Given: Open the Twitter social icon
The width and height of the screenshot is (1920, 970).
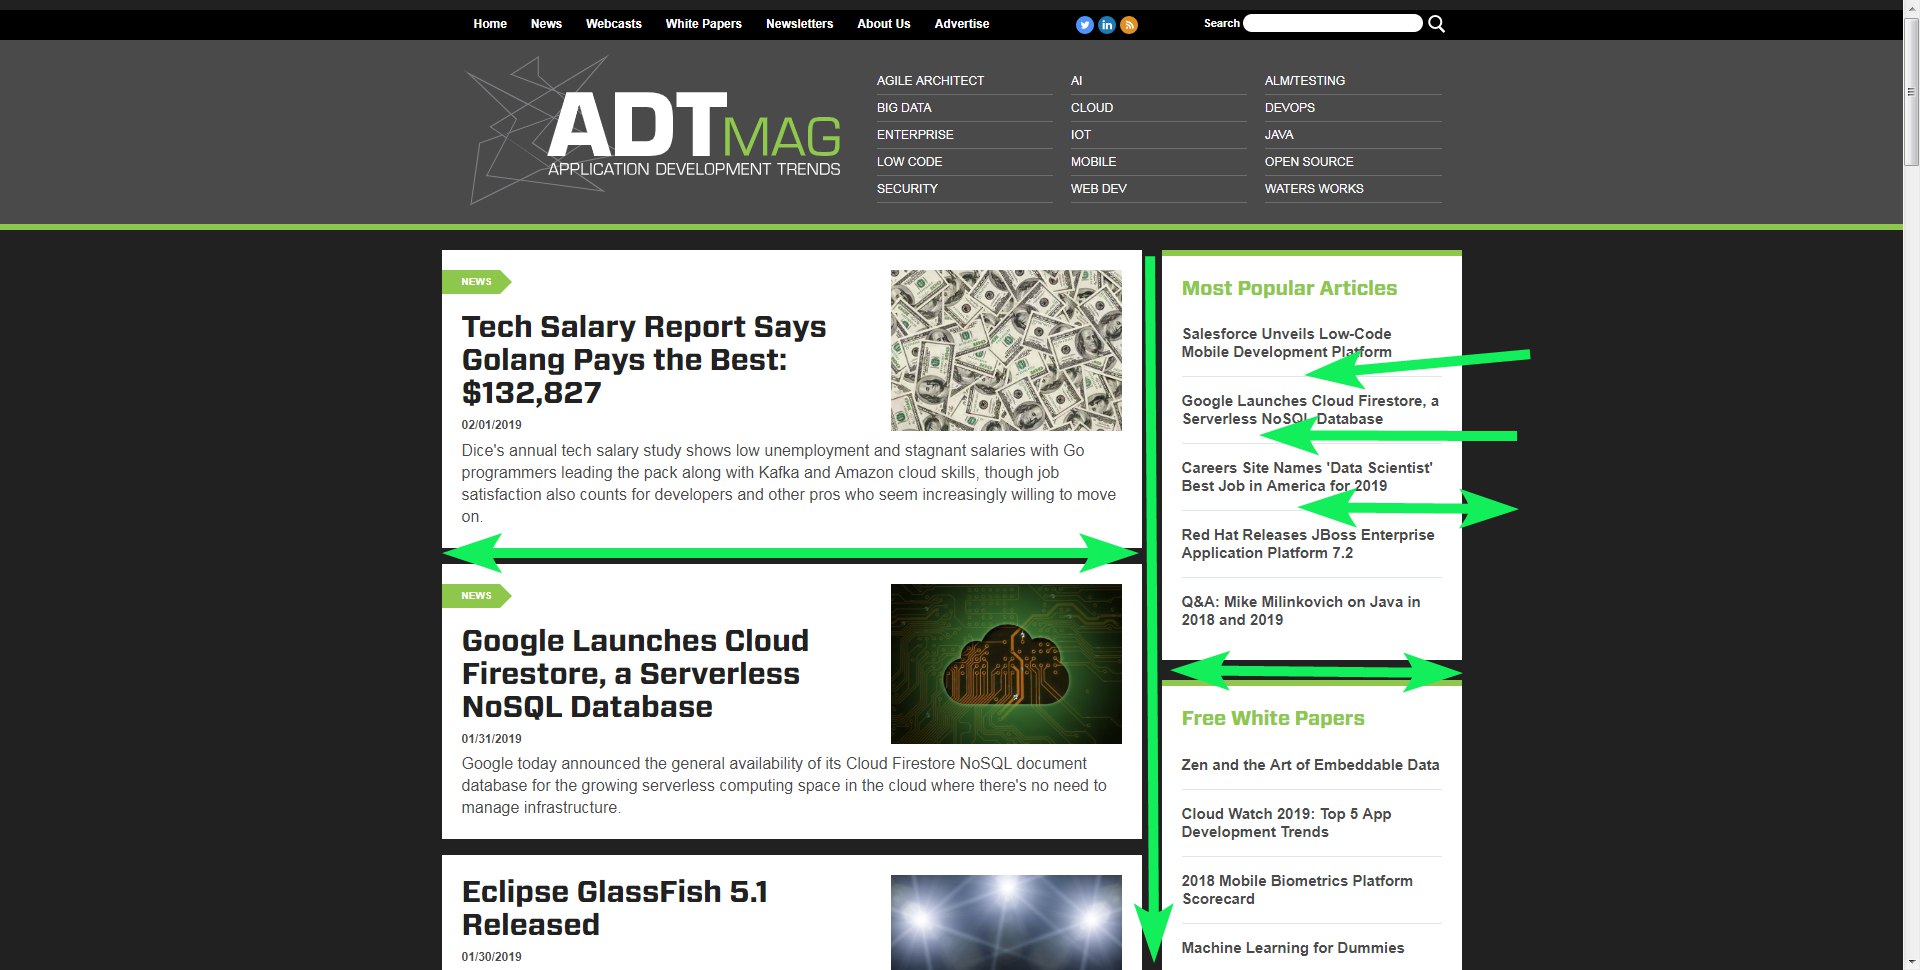Looking at the screenshot, I should 1084,25.
